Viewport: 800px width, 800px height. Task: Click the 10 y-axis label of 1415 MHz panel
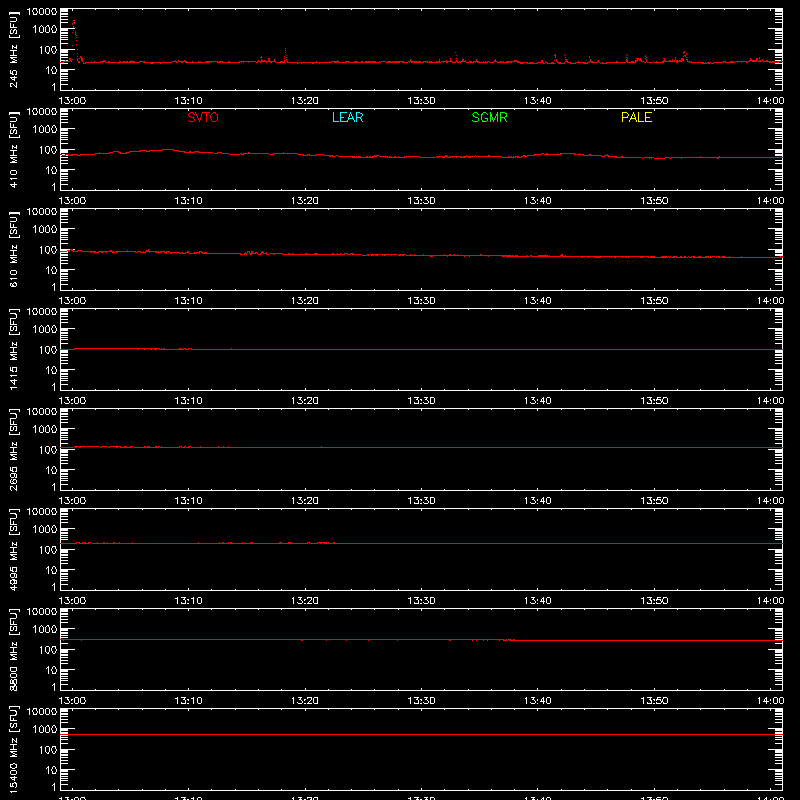(x=51, y=370)
